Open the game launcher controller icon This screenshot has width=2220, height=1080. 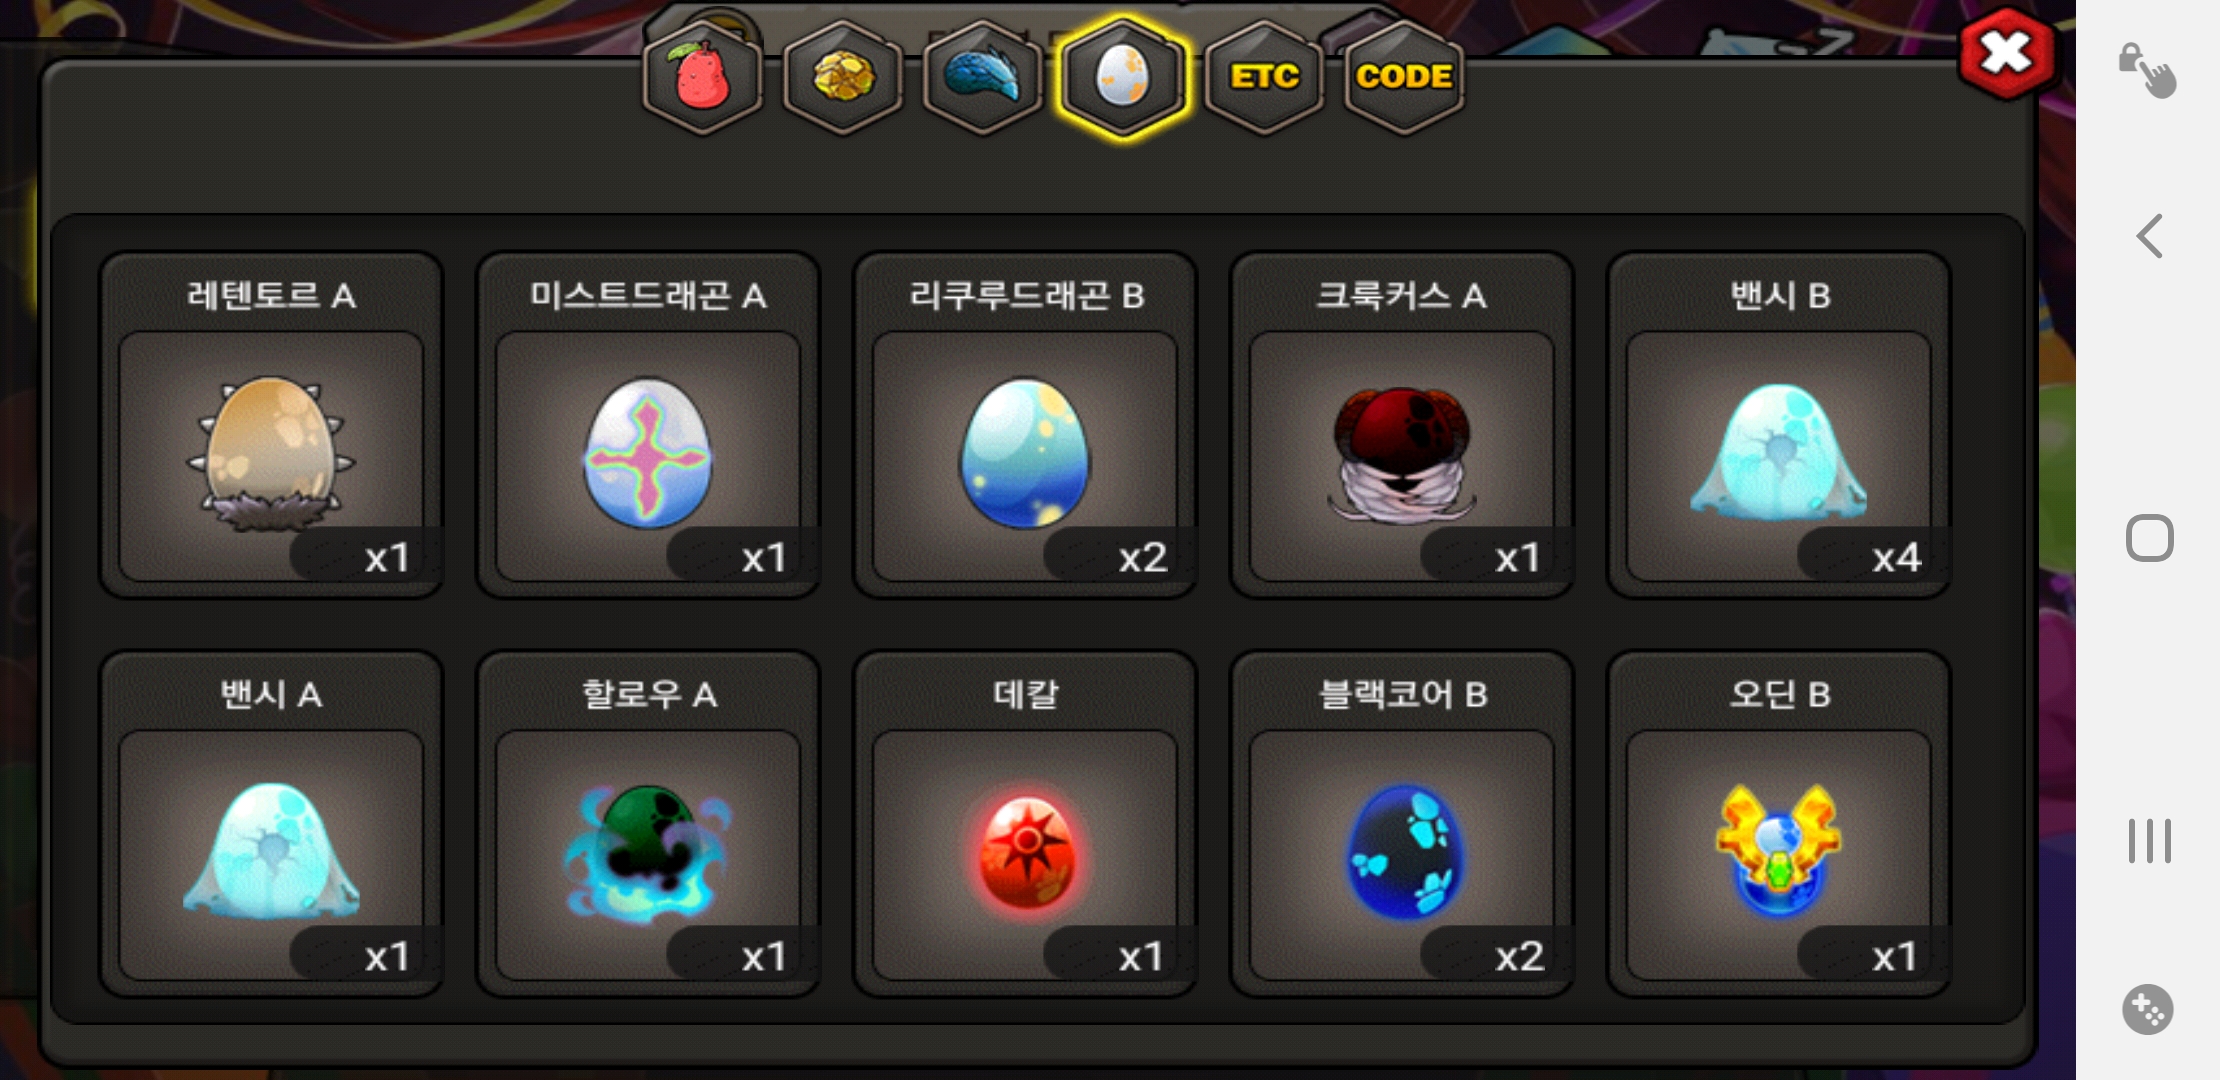[2148, 1010]
